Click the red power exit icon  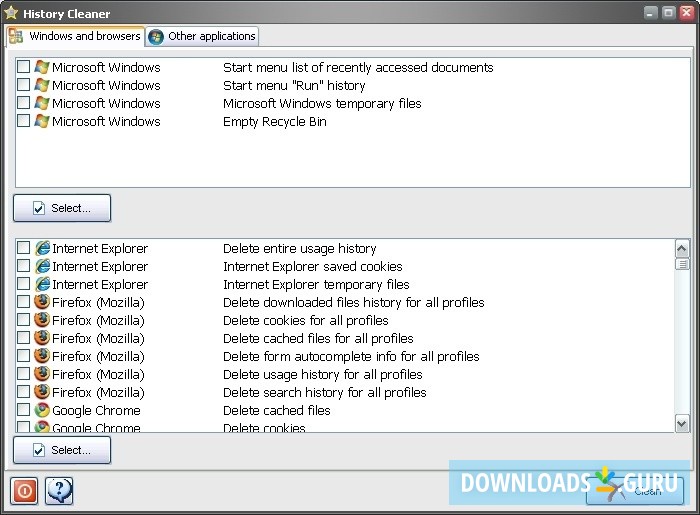[x=24, y=491]
